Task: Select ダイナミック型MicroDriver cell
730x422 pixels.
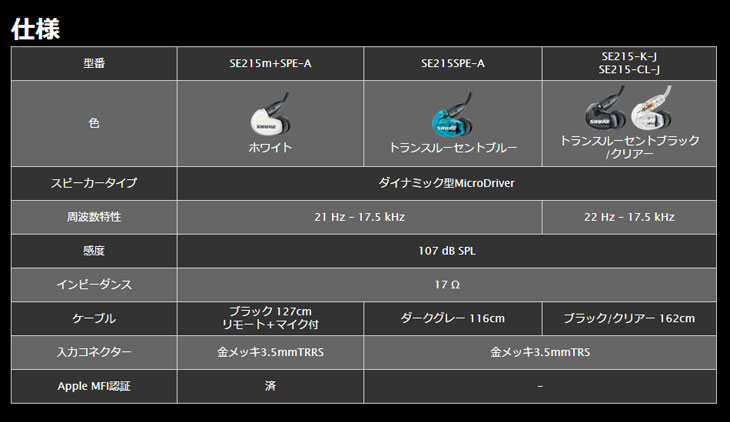Action: pyautogui.click(x=446, y=183)
